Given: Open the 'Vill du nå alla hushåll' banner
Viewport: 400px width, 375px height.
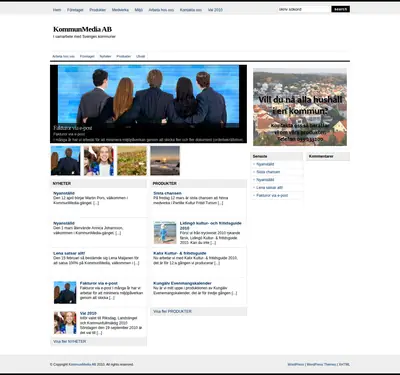Looking at the screenshot, I should [300, 107].
